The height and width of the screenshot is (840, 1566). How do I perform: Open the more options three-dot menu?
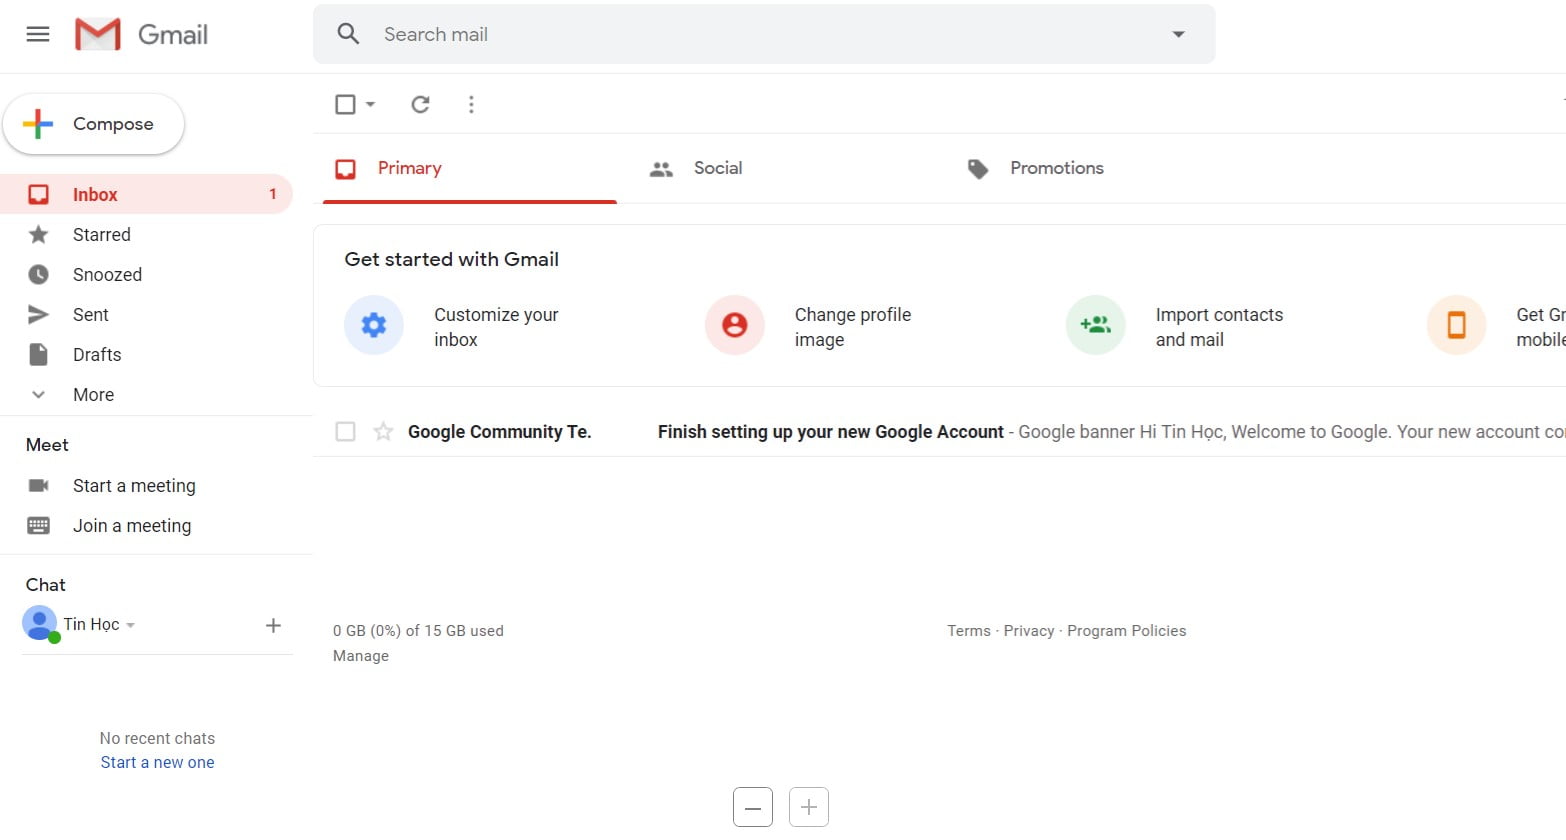click(x=471, y=104)
